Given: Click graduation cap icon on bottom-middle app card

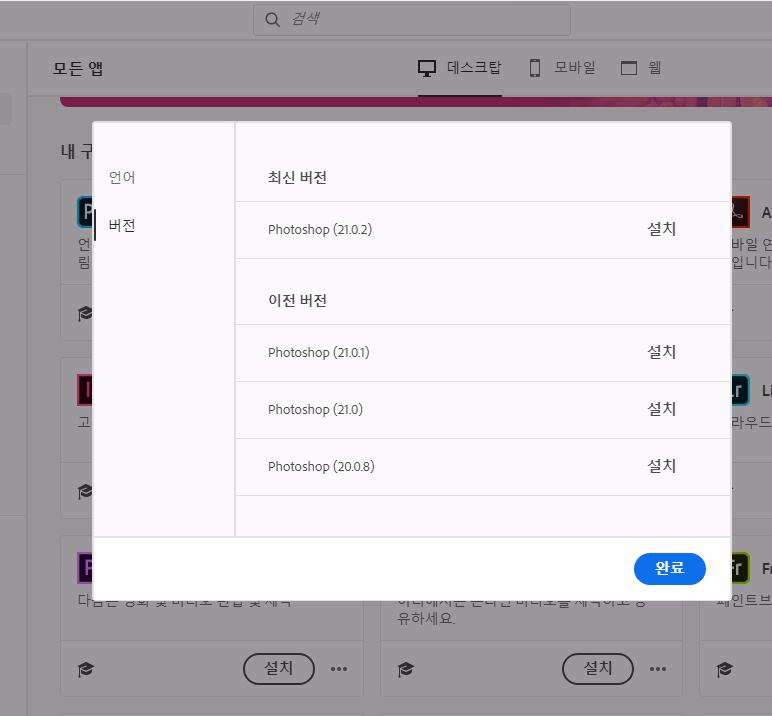Looking at the screenshot, I should 405,669.
